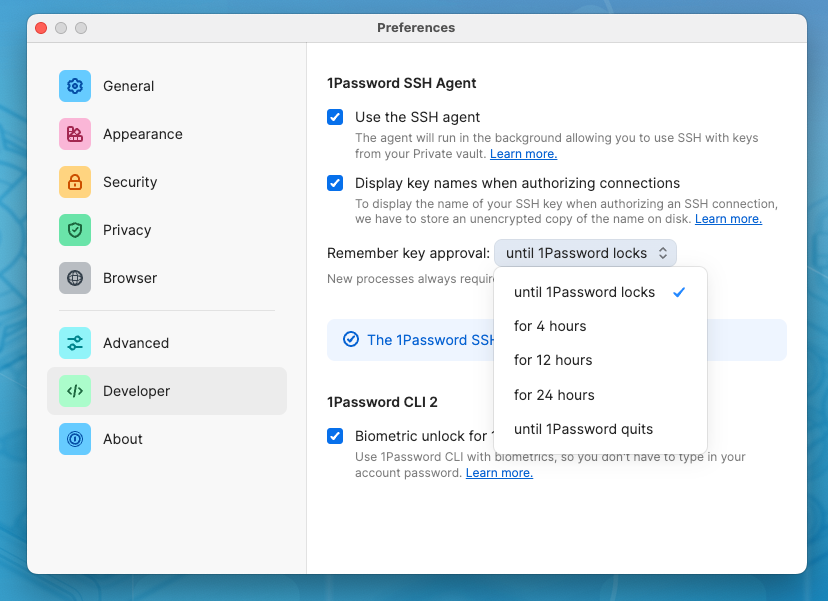The image size is (828, 601).
Task: Click the Appearance palette icon
Action: point(75,134)
